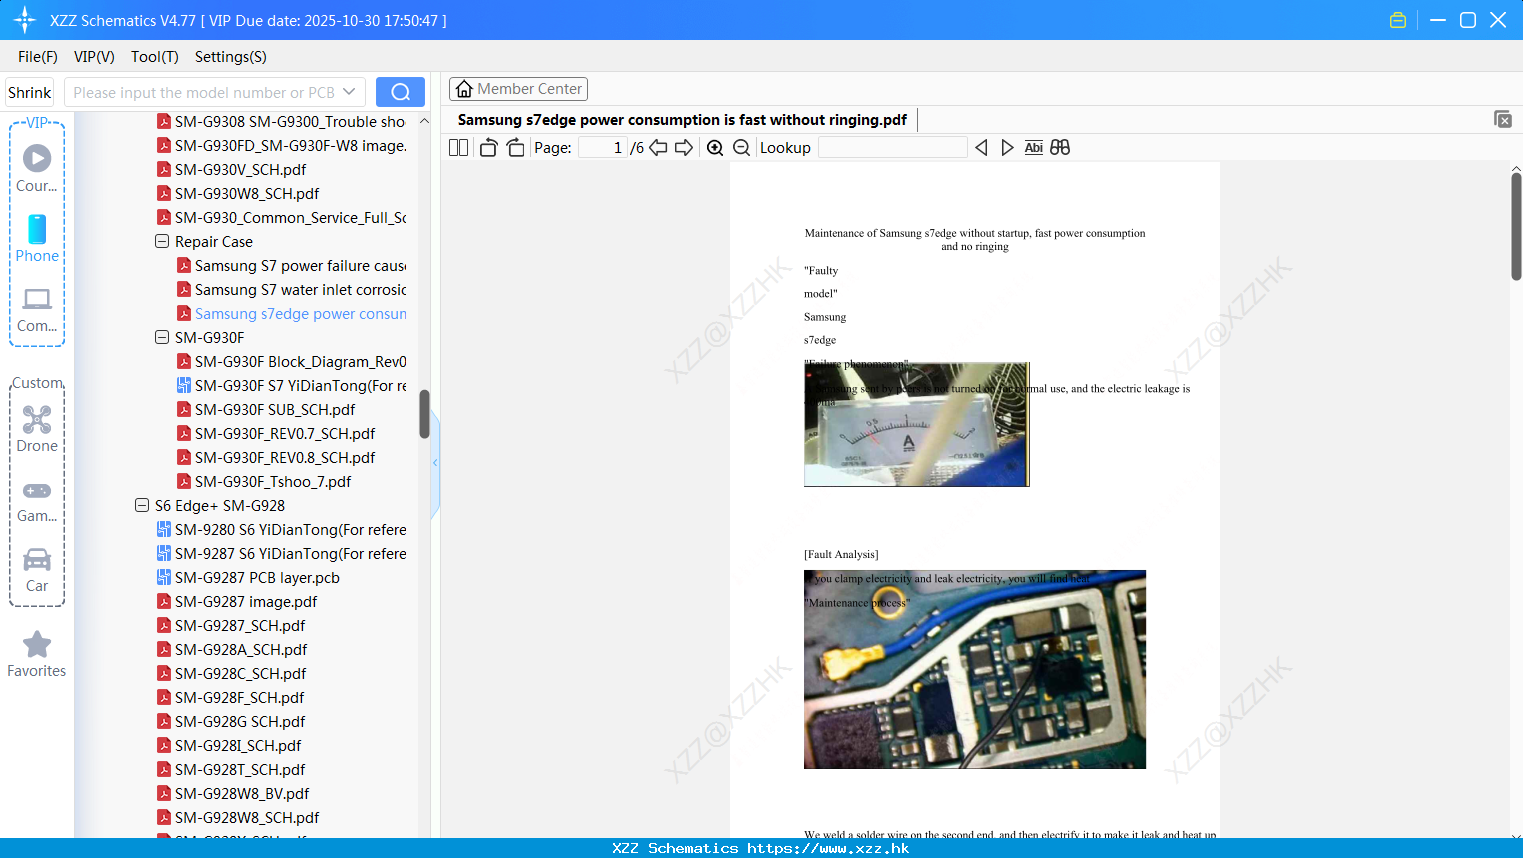This screenshot has height=858, width=1523.
Task: Open Favorites star
Action: [x=37, y=655]
